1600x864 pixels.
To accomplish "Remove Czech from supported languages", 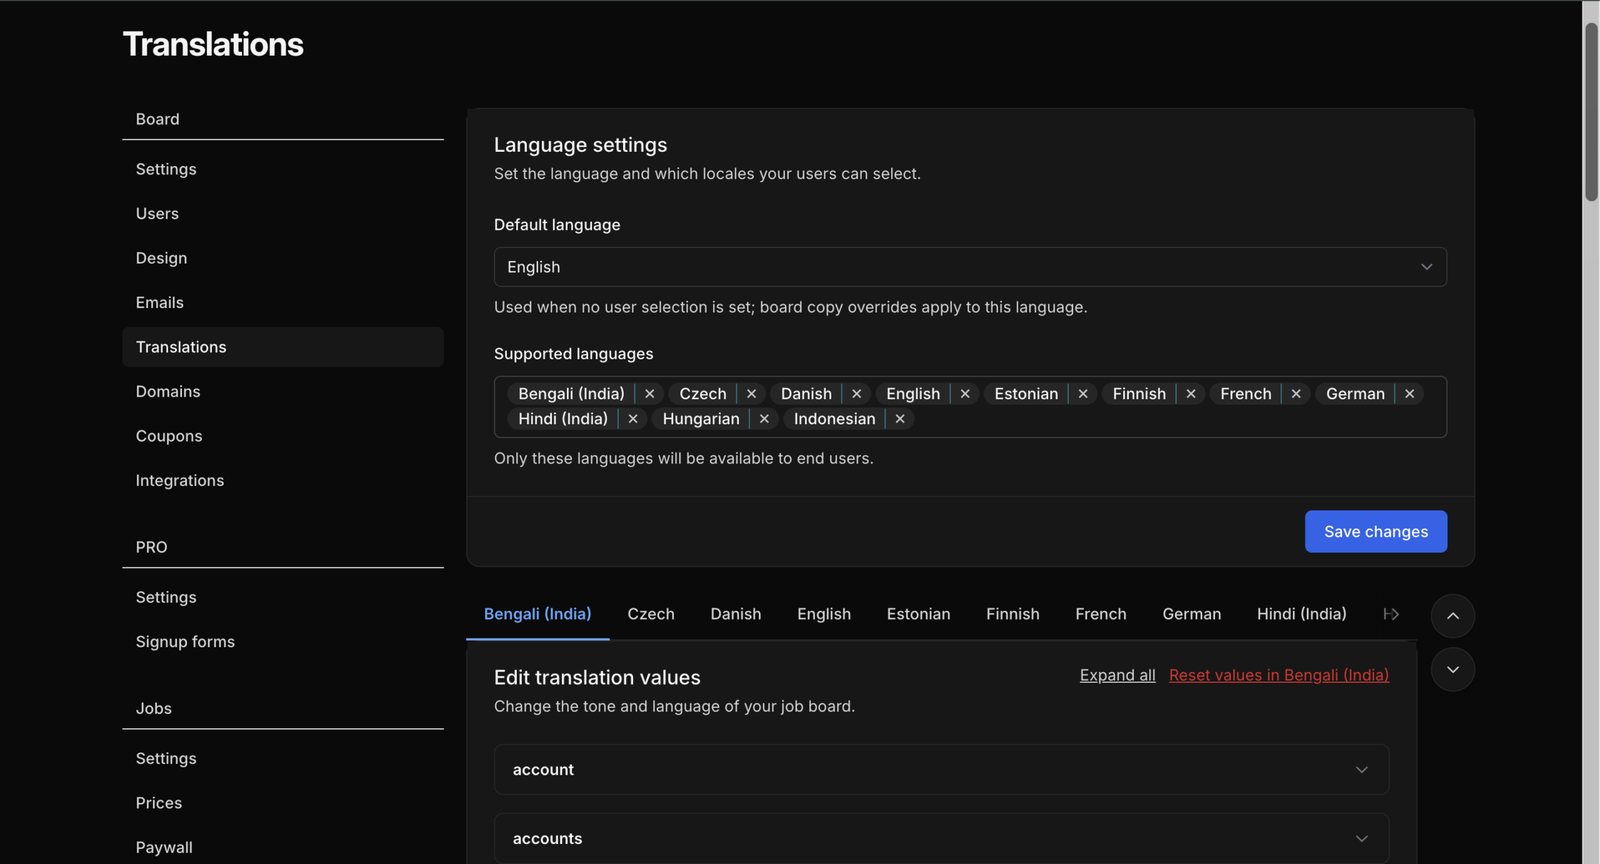I will (751, 394).
